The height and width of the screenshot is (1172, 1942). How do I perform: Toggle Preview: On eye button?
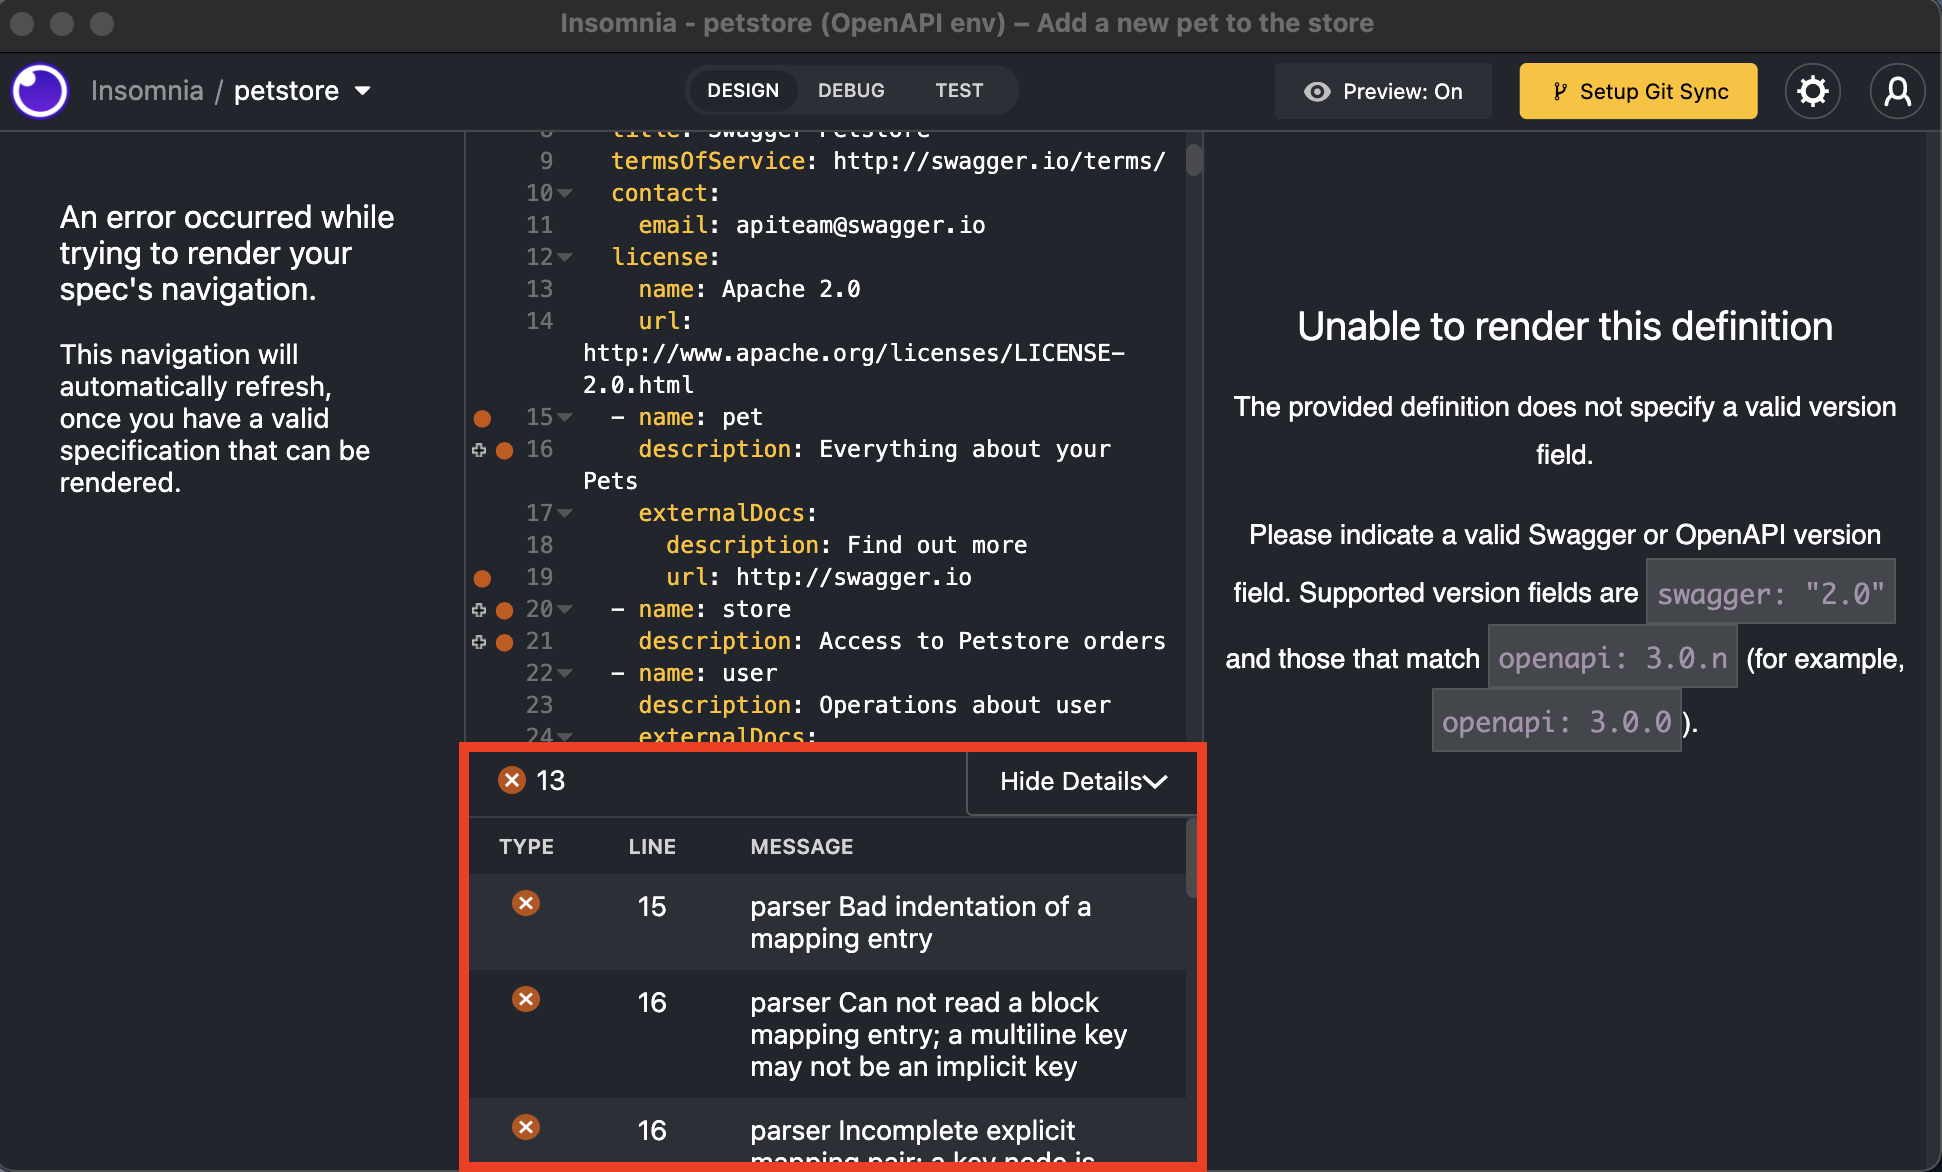(1383, 91)
